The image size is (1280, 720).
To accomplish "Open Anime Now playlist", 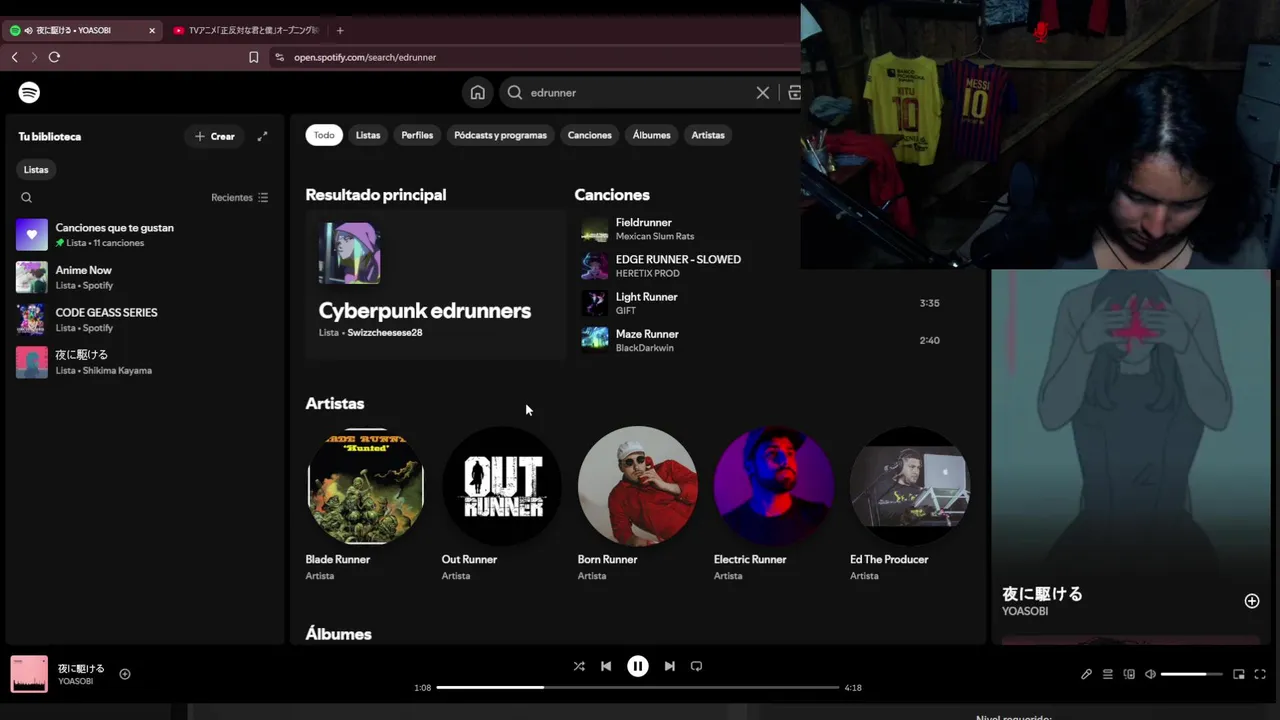I will tap(143, 277).
